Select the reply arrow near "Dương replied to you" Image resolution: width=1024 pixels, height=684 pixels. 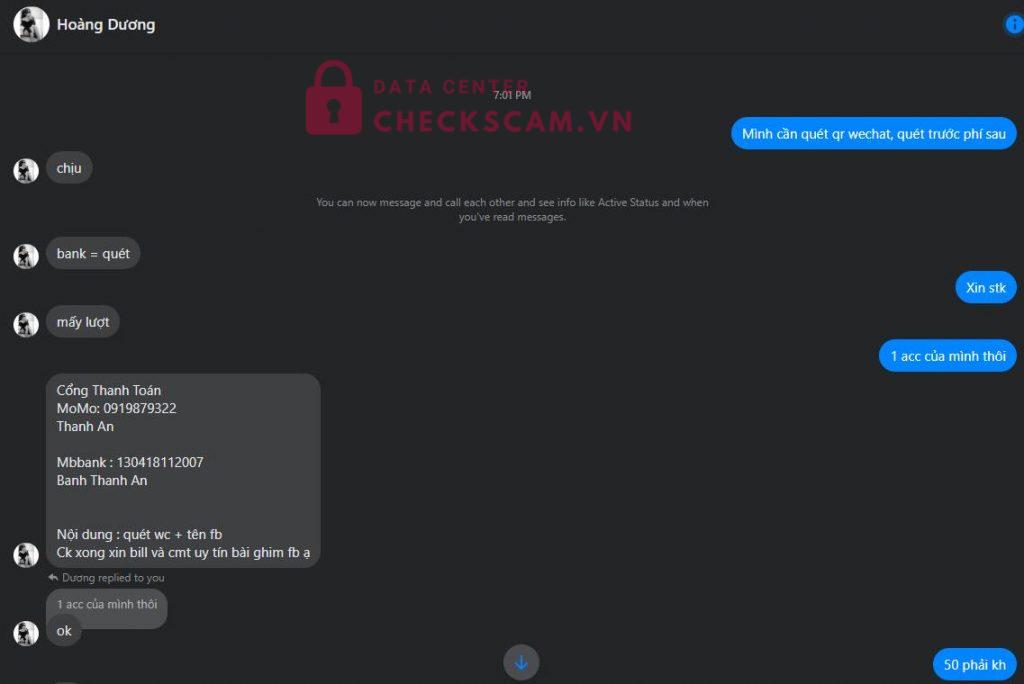(x=53, y=578)
